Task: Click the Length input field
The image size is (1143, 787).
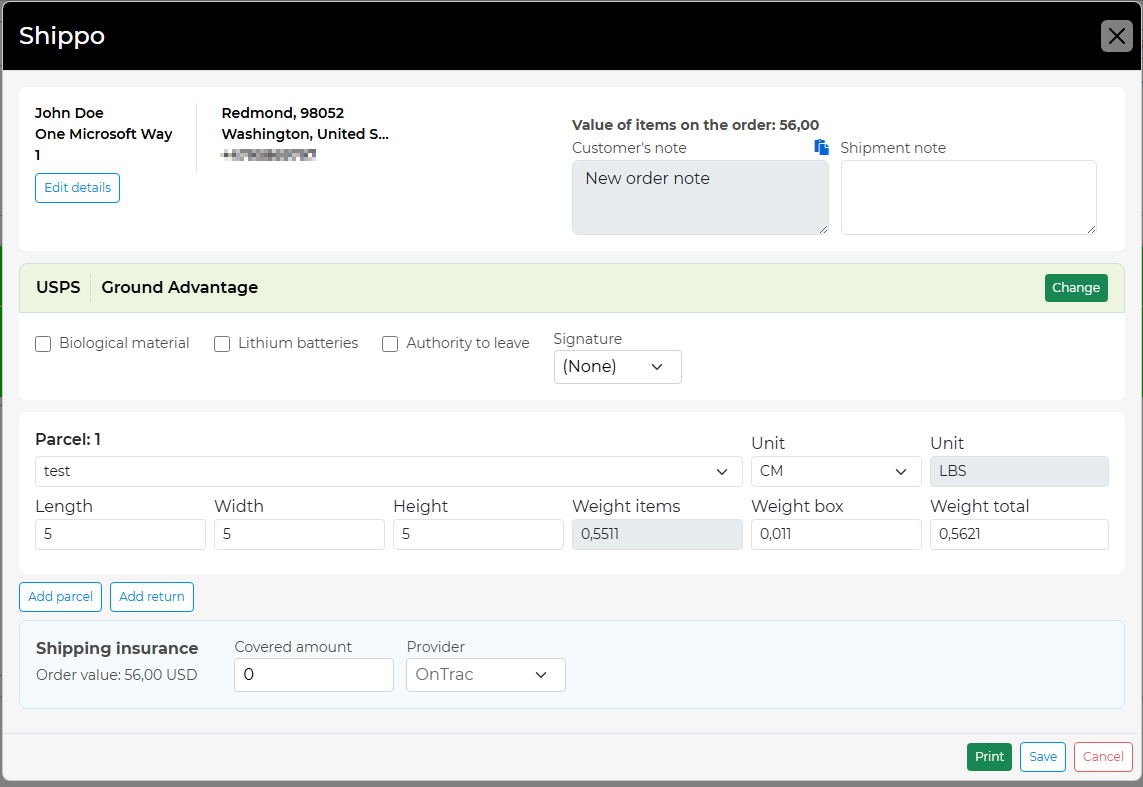Action: [x=120, y=535]
